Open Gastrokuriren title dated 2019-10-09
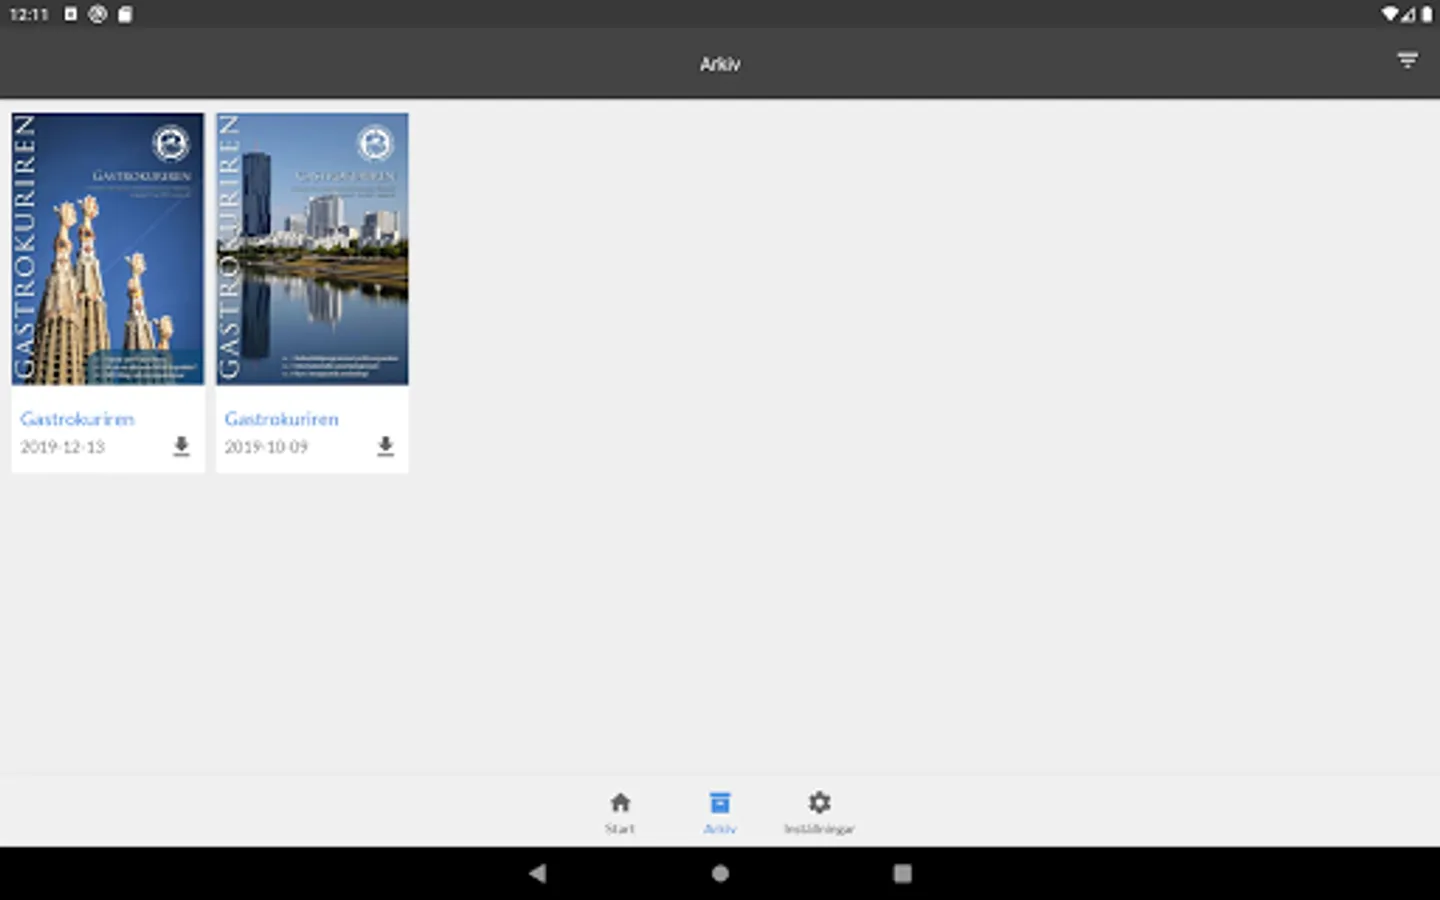This screenshot has height=900, width=1440. 281,419
